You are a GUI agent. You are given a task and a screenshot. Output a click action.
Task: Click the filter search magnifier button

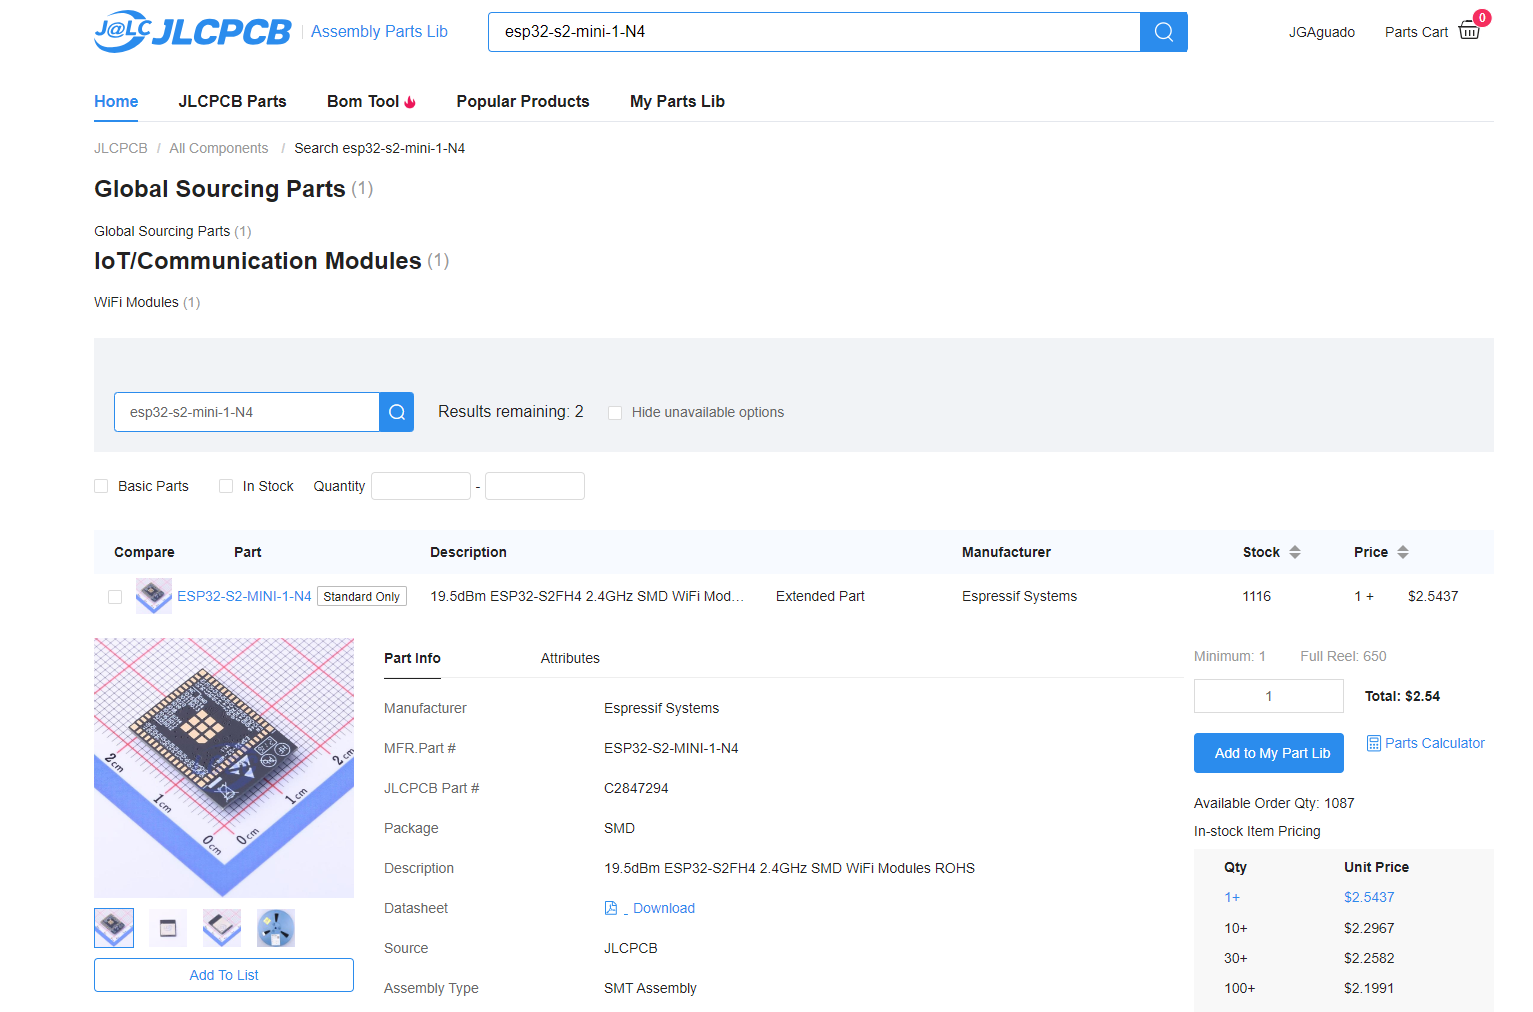click(396, 412)
